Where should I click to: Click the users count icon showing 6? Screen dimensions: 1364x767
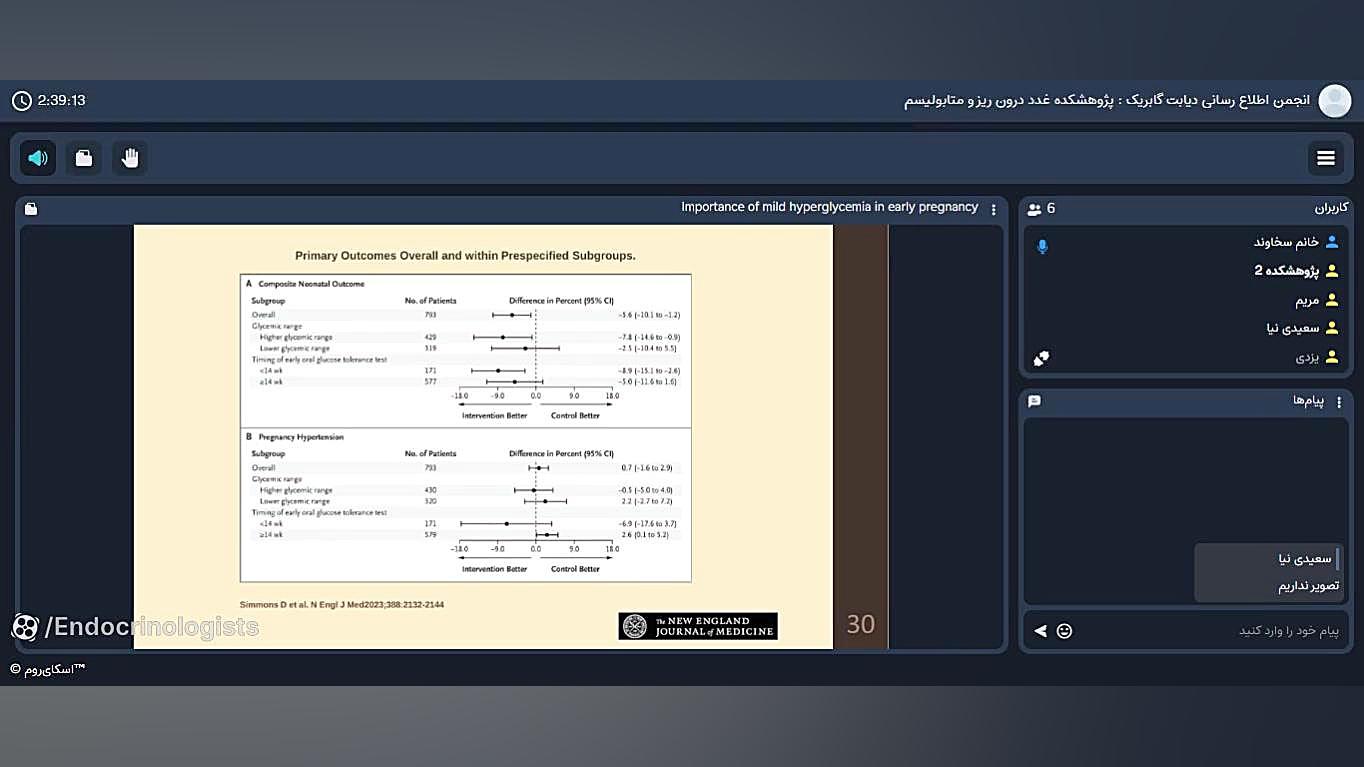1034,209
